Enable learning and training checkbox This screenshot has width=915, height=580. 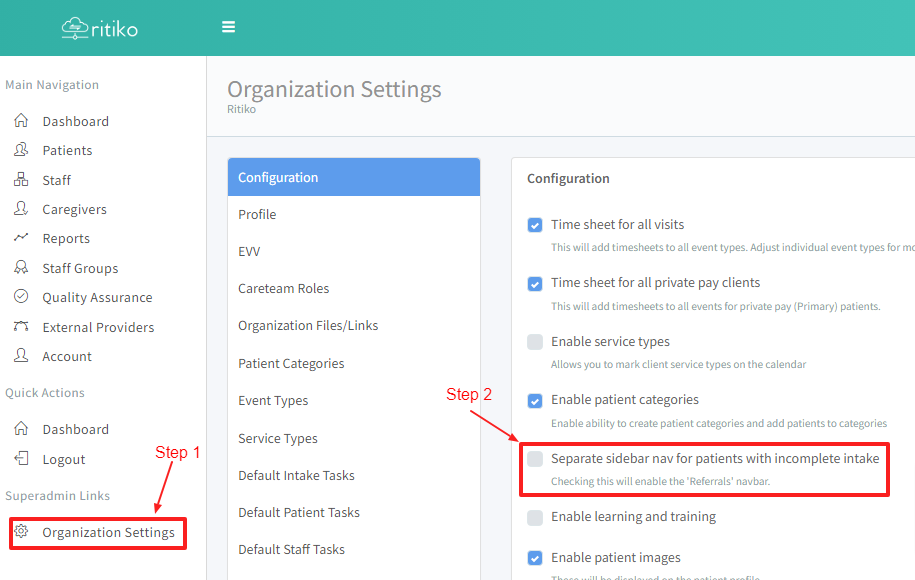535,517
